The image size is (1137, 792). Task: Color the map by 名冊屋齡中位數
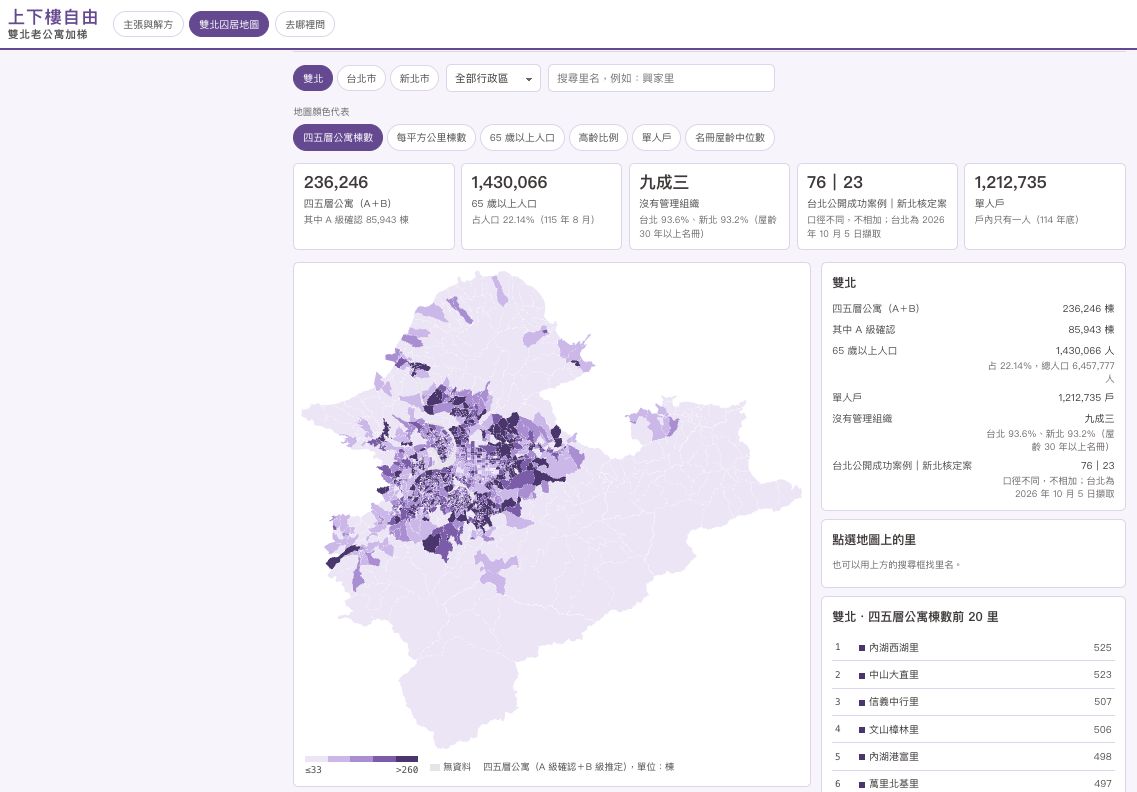pyautogui.click(x=730, y=138)
